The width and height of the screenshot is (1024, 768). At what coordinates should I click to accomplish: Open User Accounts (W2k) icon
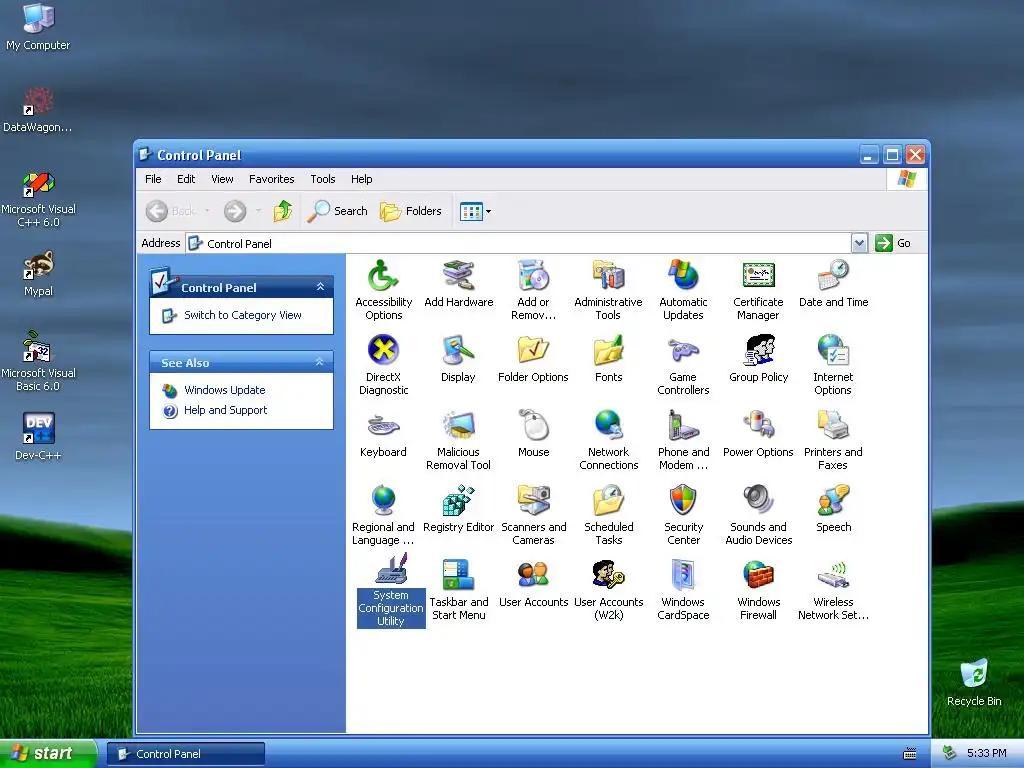608,590
